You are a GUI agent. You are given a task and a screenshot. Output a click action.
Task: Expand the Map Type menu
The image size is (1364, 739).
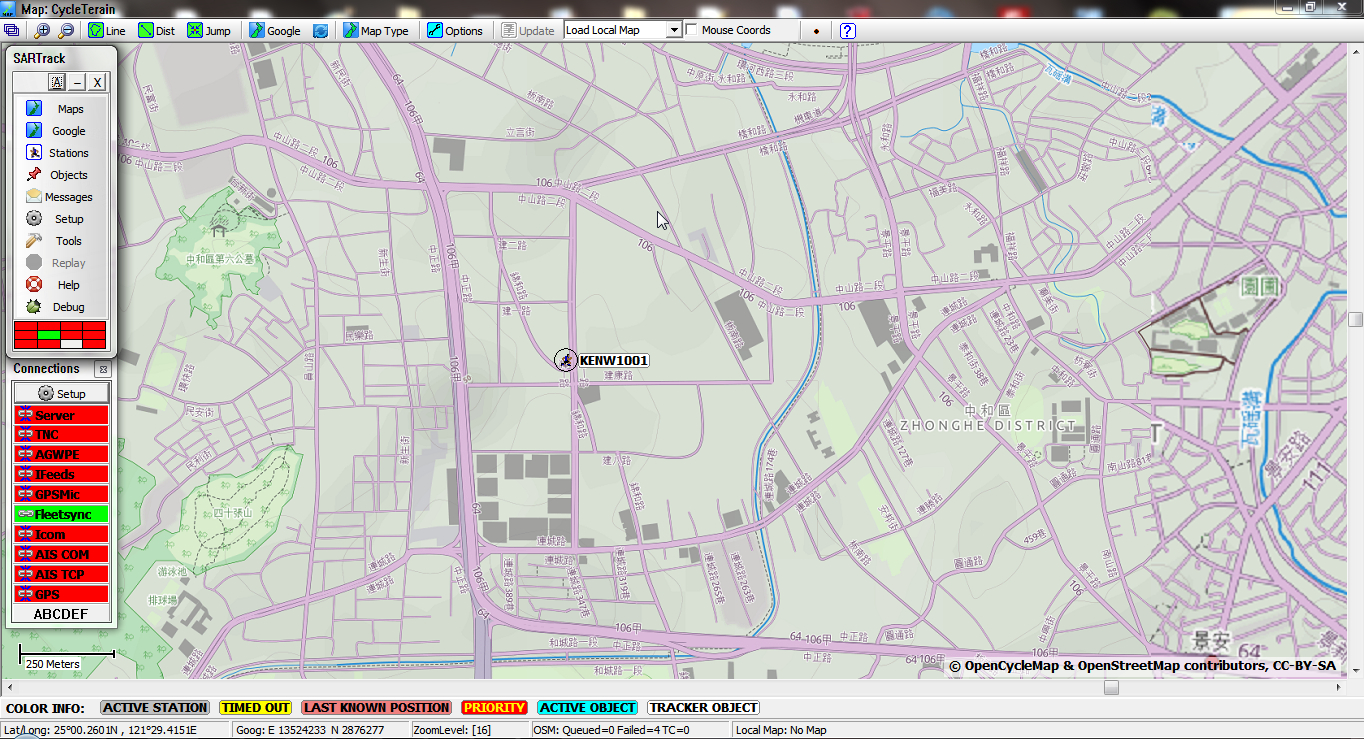[376, 31]
